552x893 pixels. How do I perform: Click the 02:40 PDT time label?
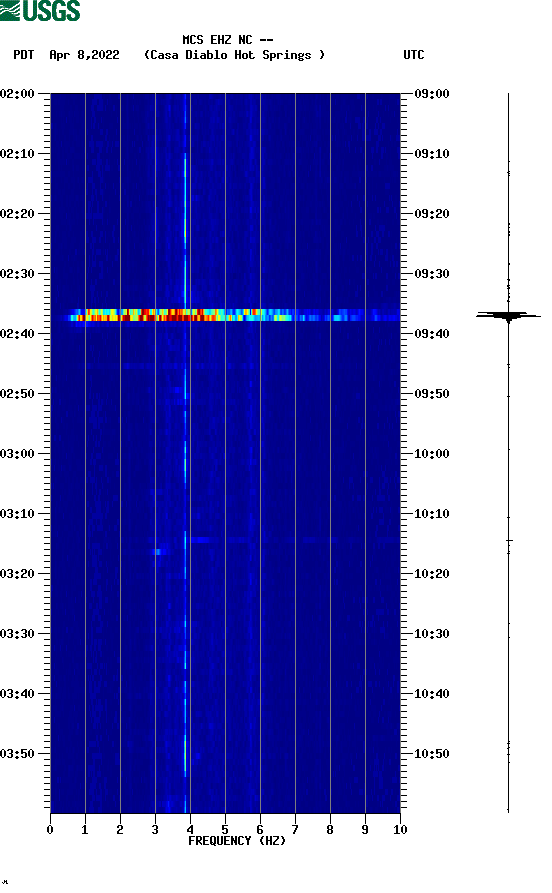18,334
